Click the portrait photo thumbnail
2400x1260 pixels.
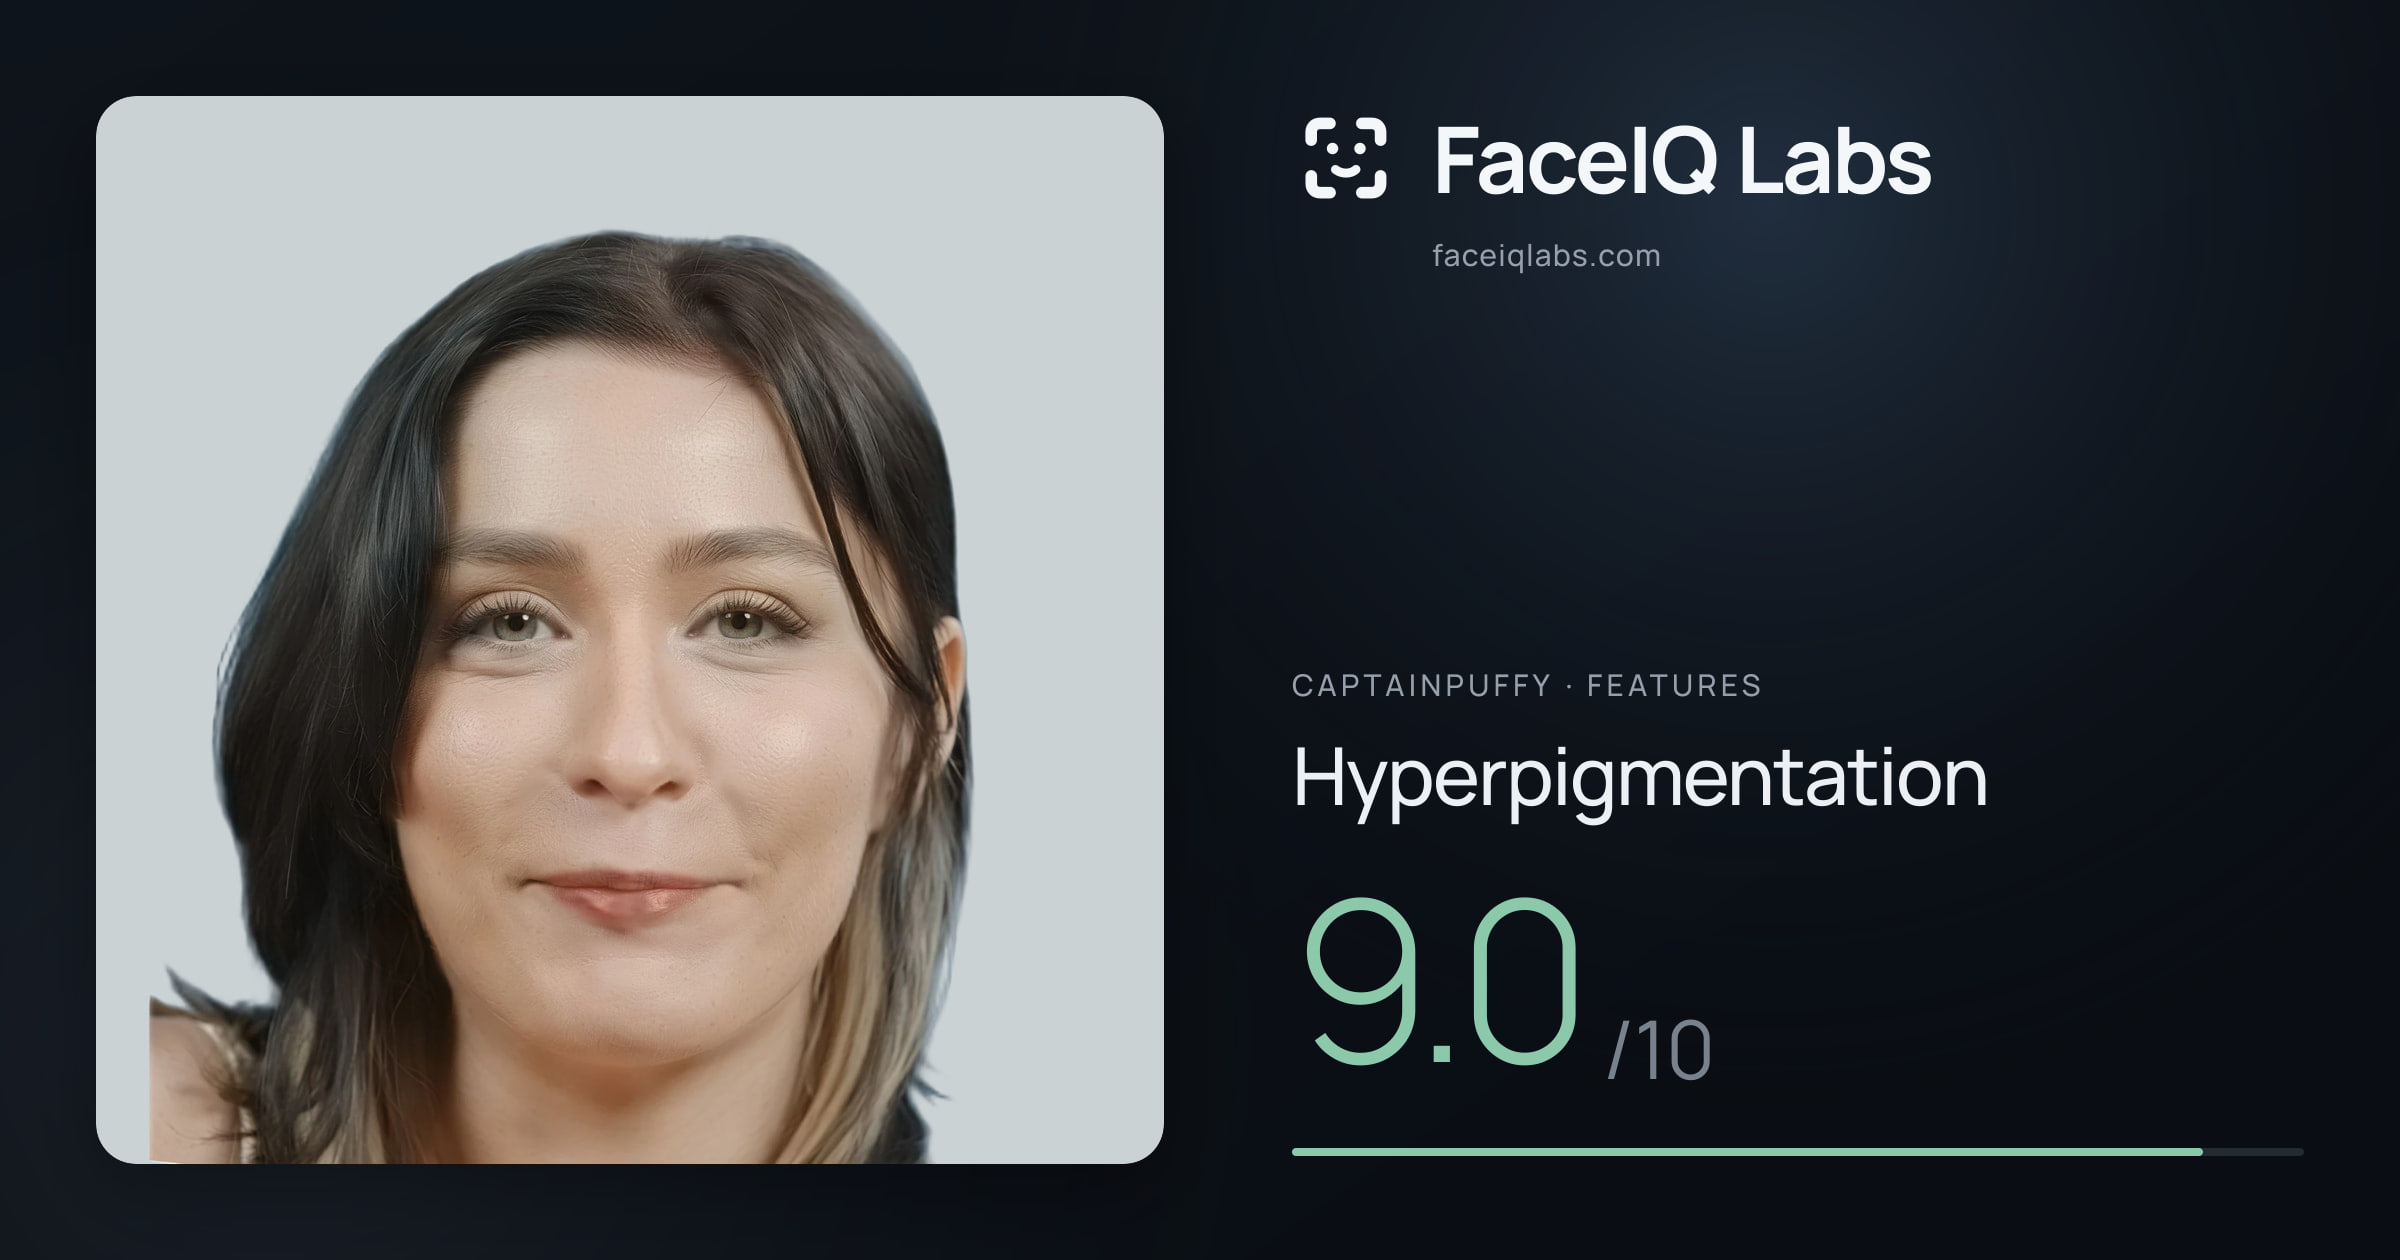click(630, 630)
